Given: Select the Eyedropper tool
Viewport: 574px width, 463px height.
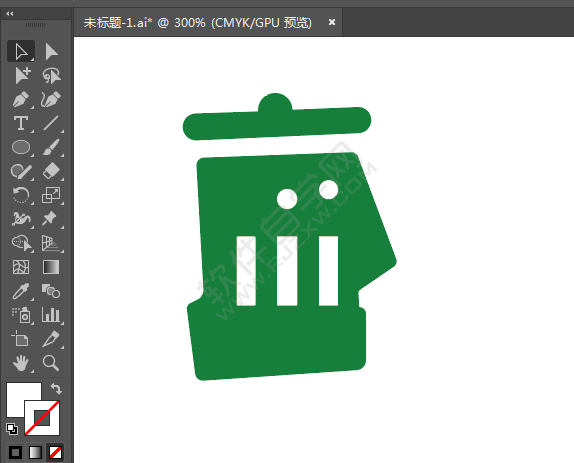Looking at the screenshot, I should [21, 291].
